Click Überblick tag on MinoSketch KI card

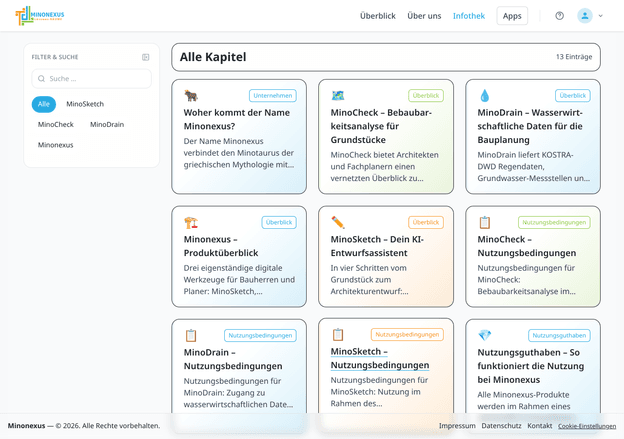click(426, 222)
